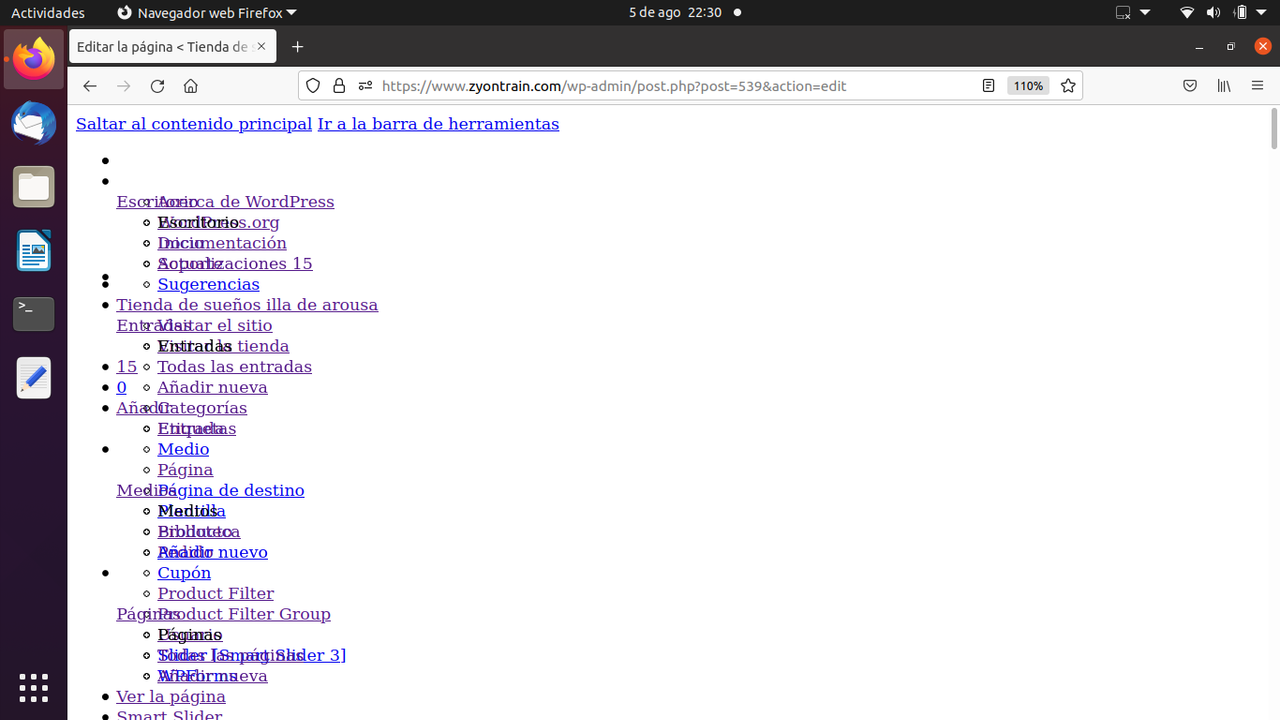Viewport: 1280px width, 720px height.
Task: Open 'Todas las entradas' link
Action: [234, 366]
